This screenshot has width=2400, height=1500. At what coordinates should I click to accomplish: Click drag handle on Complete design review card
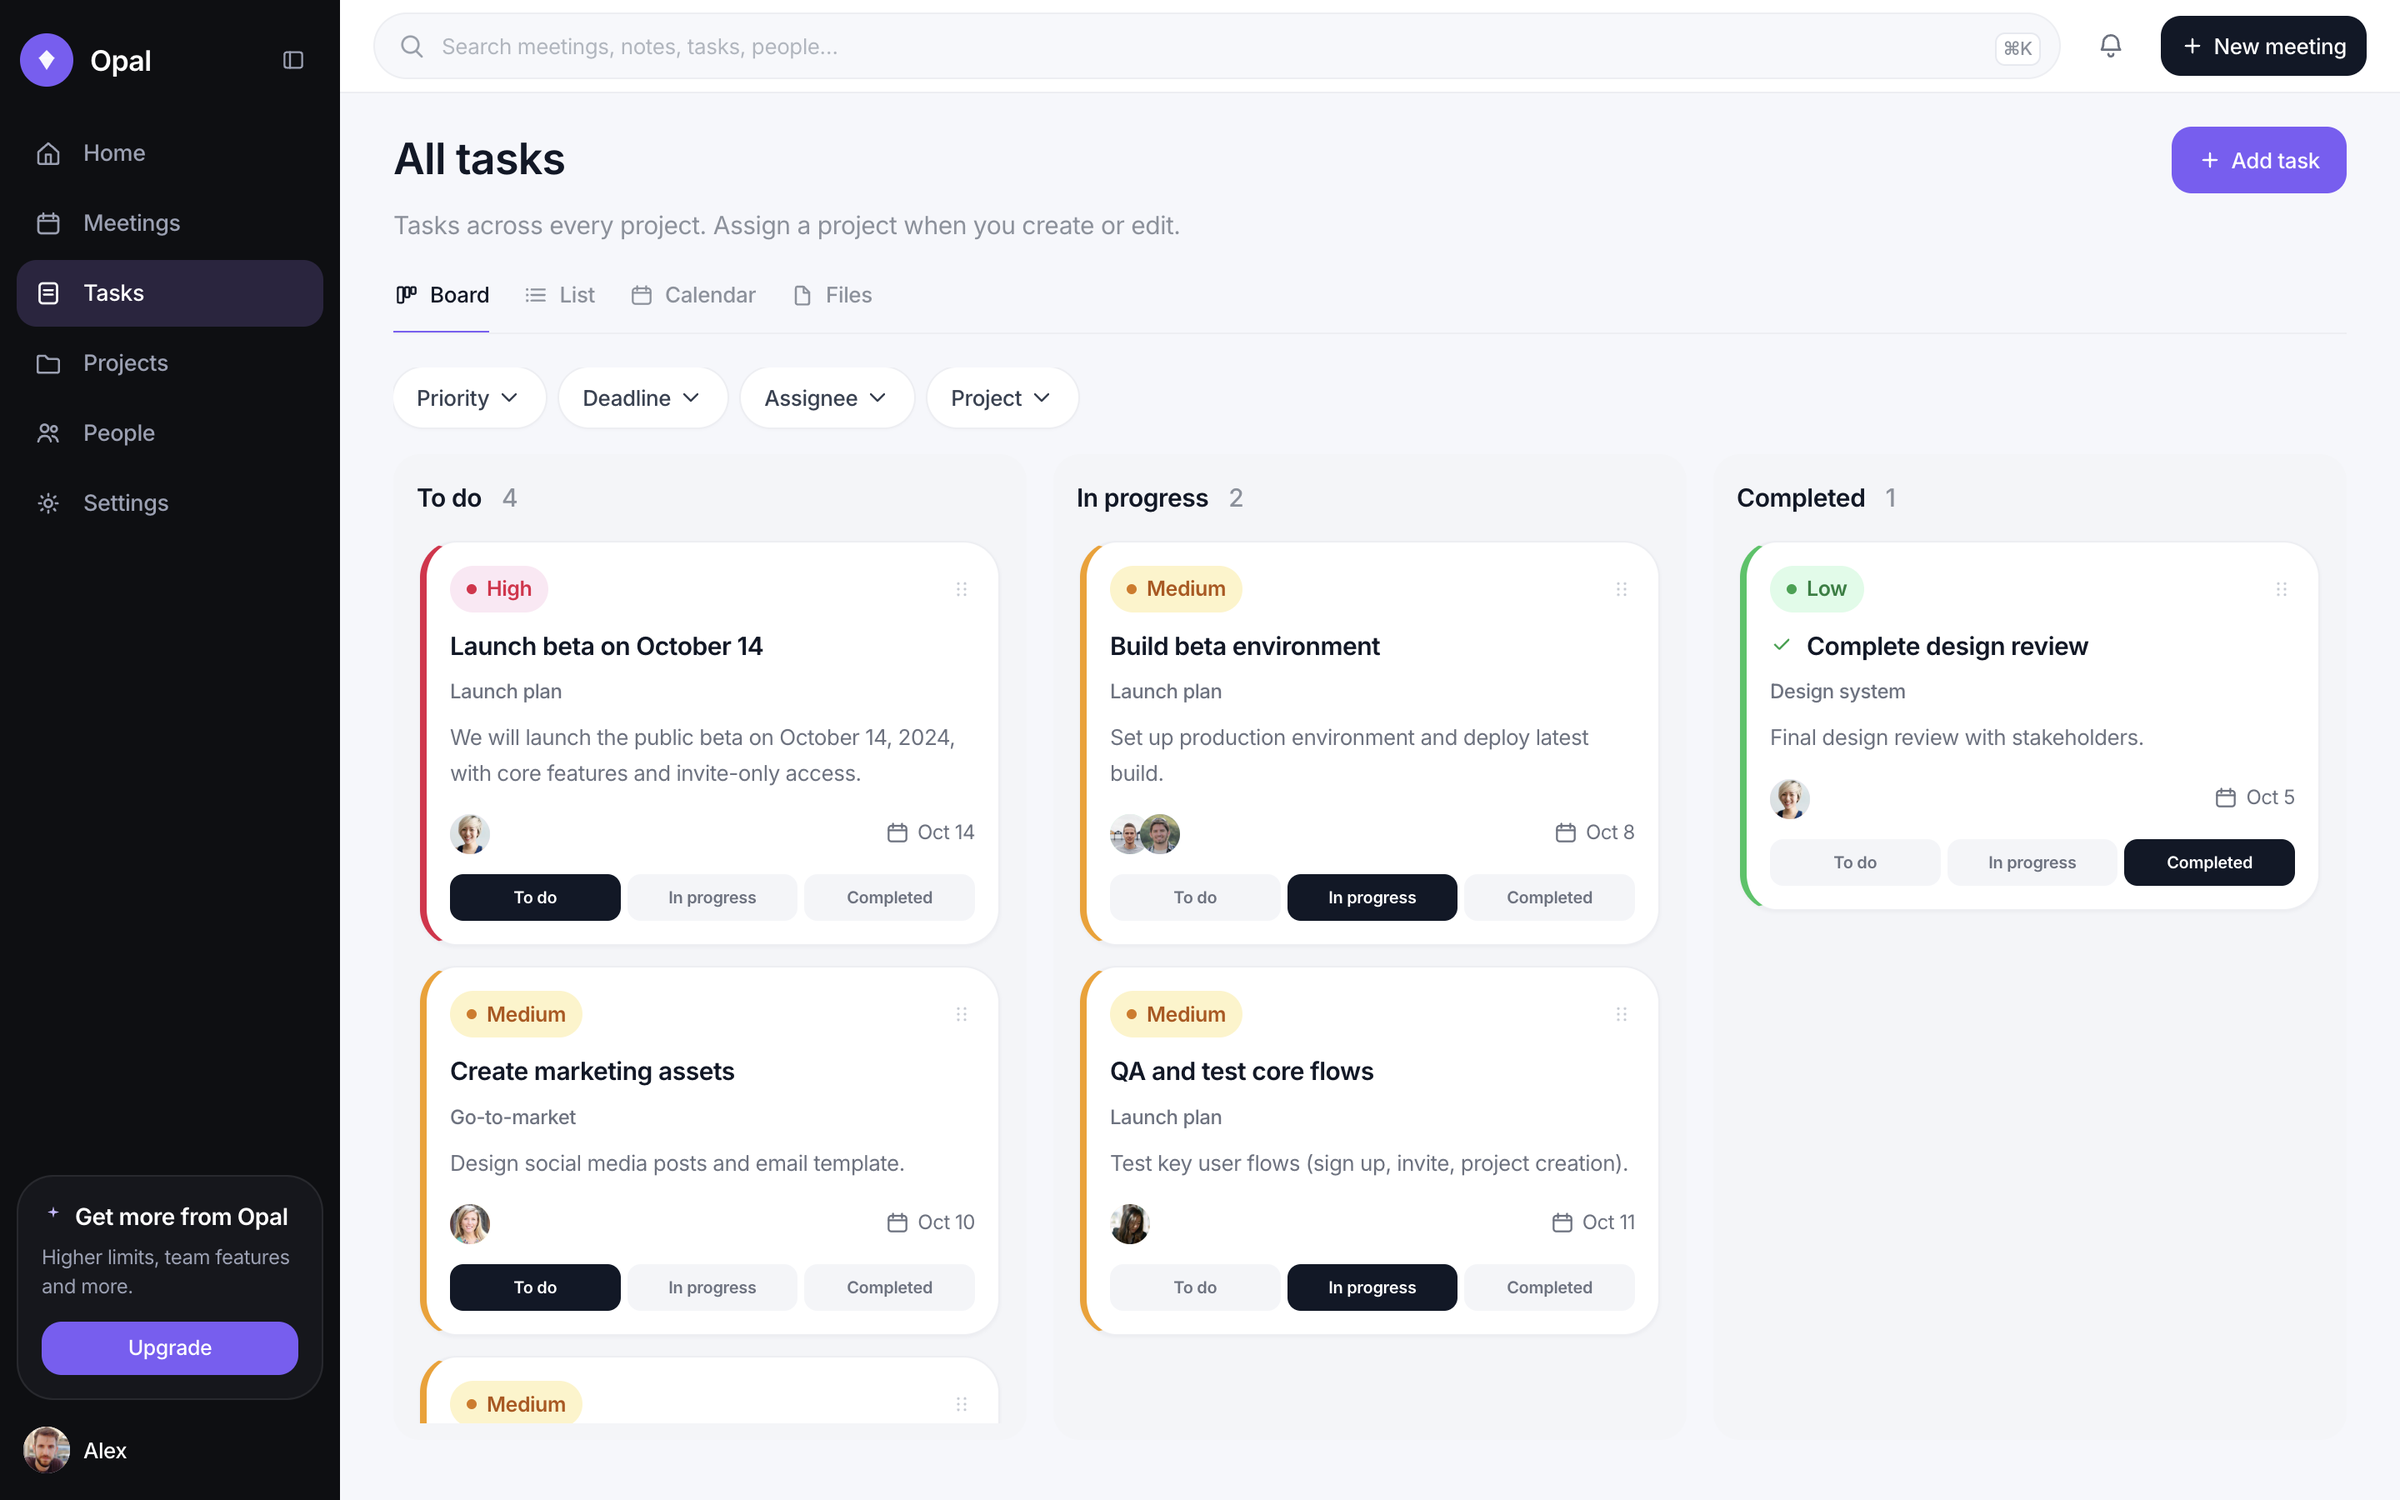tap(2281, 589)
